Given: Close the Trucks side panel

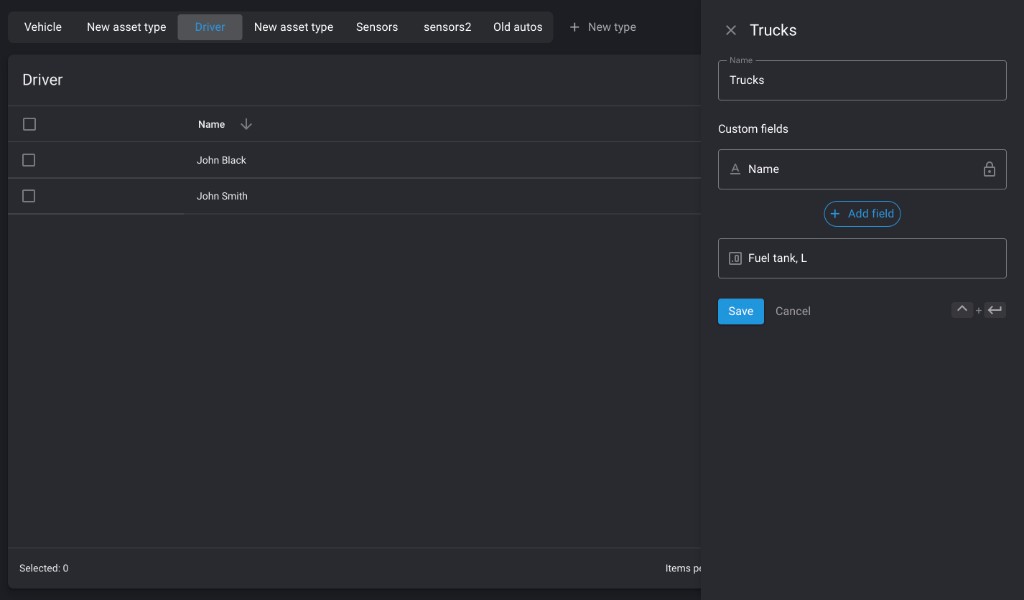Looking at the screenshot, I should (731, 30).
